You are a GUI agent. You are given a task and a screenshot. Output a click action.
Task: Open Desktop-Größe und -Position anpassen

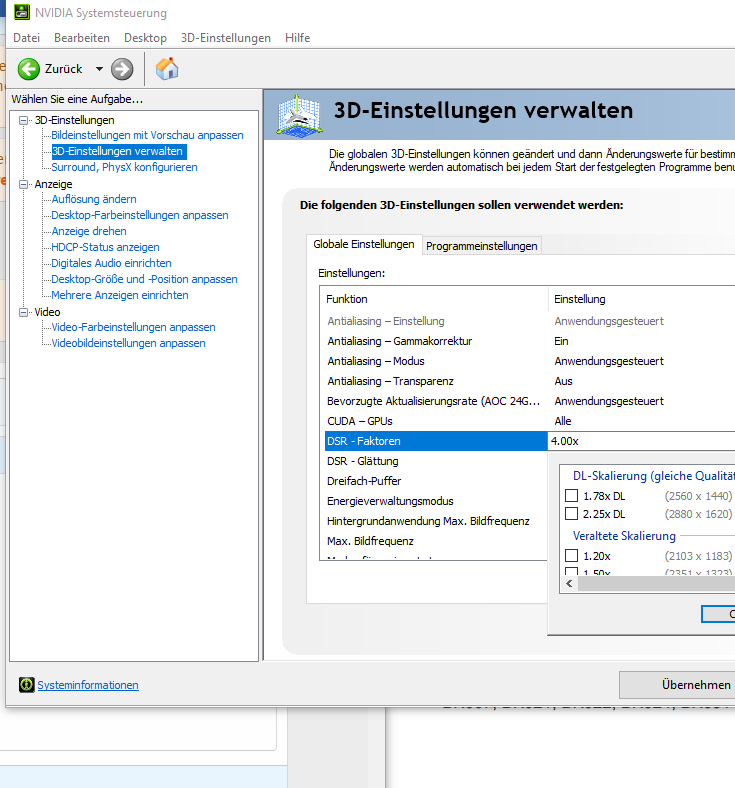coord(144,279)
